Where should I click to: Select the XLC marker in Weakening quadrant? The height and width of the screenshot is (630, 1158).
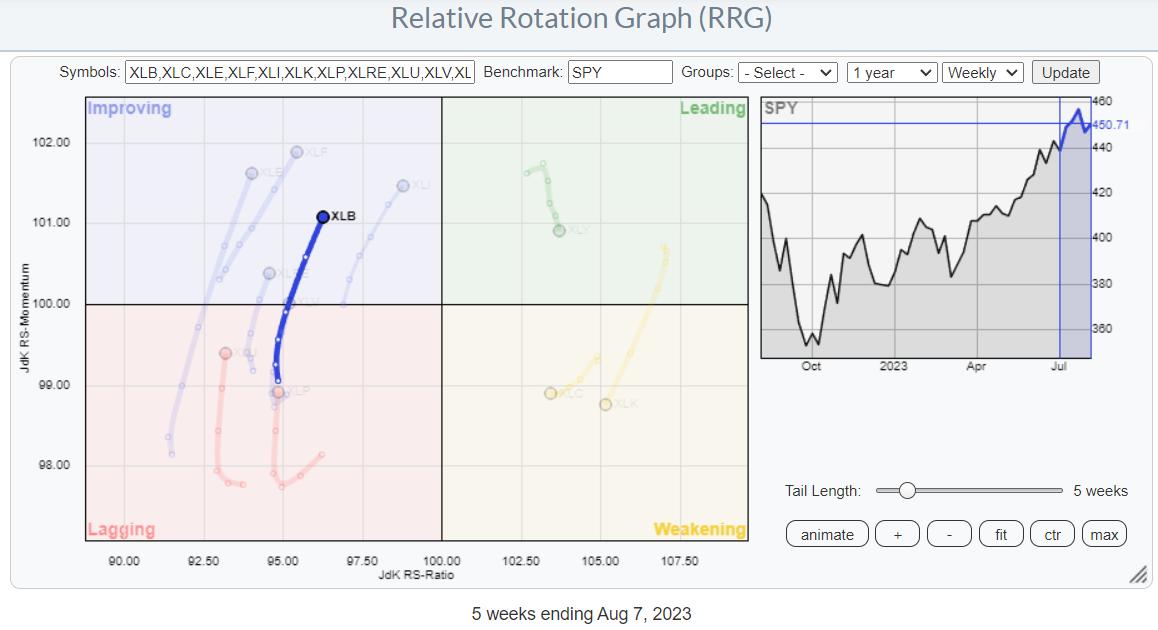[550, 393]
